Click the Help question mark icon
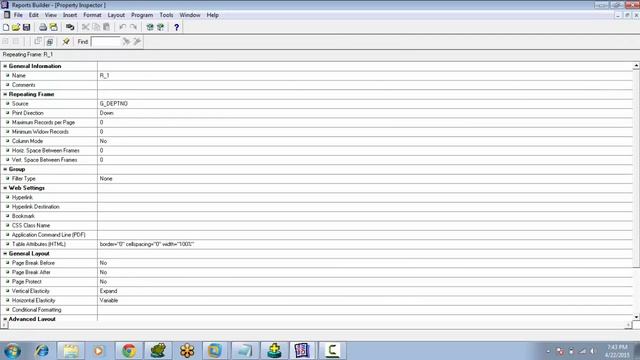The width and height of the screenshot is (640, 360). pyautogui.click(x=176, y=27)
